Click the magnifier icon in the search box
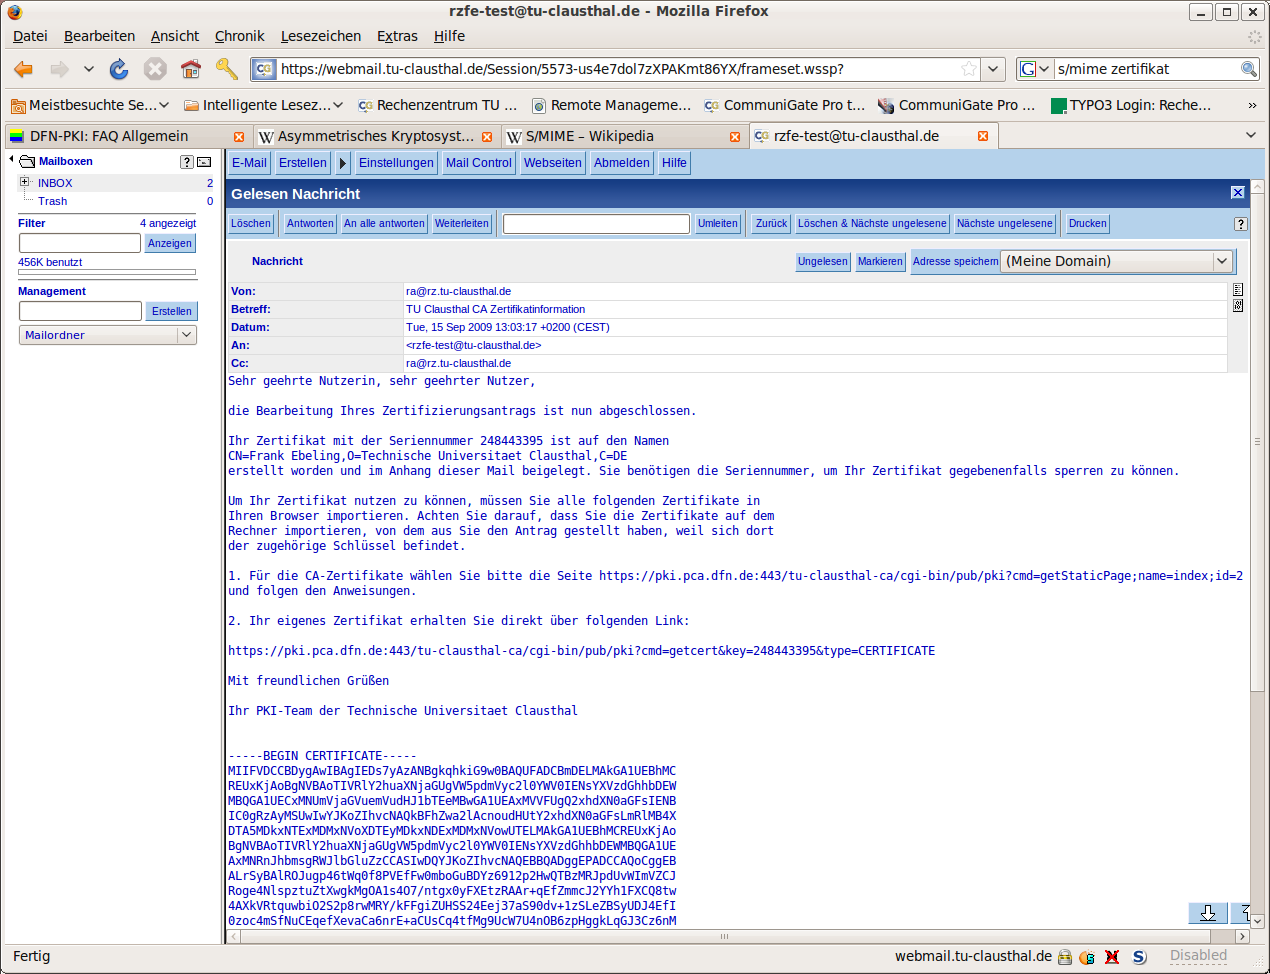1270x974 pixels. [x=1248, y=69]
